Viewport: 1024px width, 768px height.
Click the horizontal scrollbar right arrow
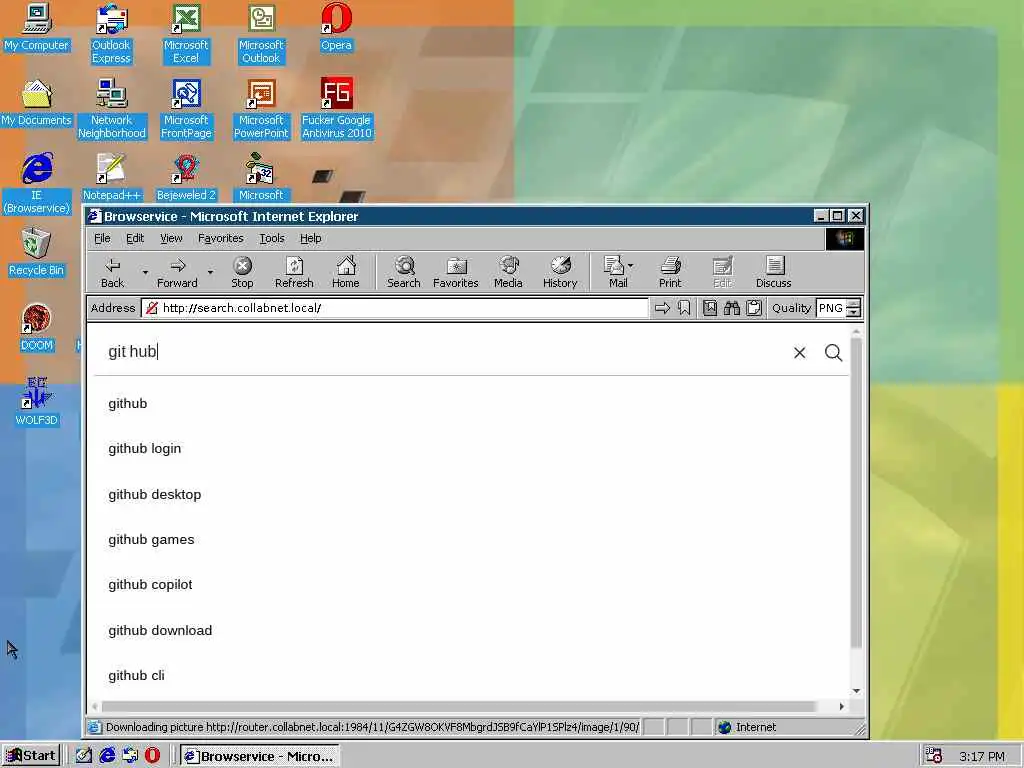point(842,706)
